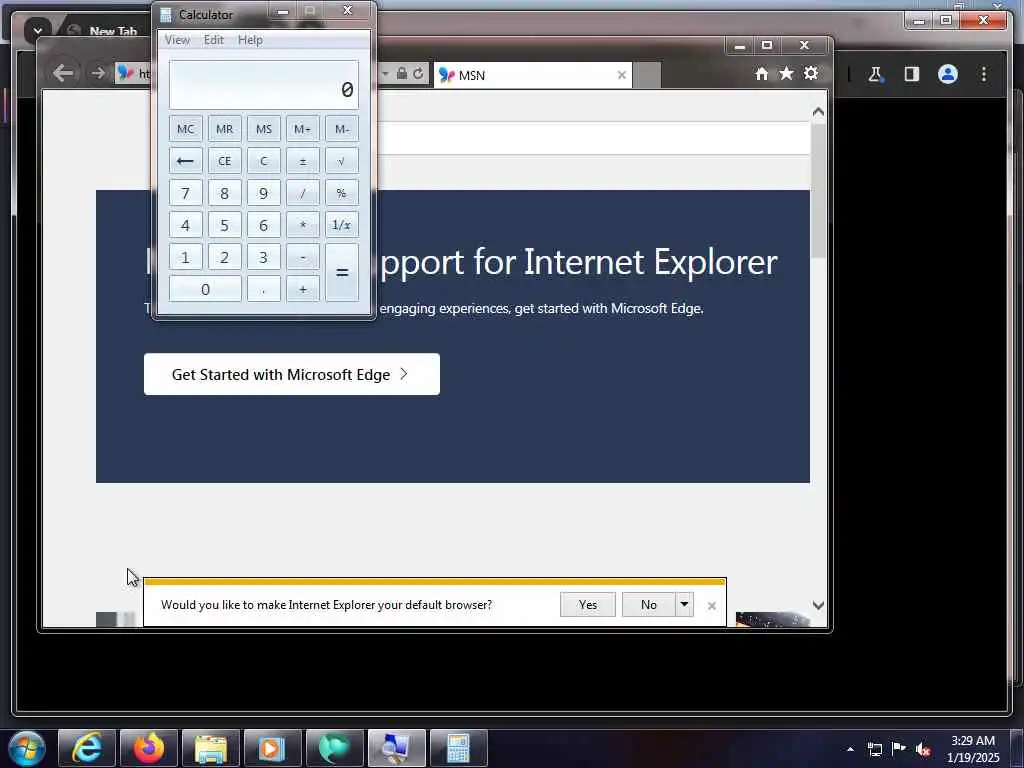Click the Action Center flag tray icon
The height and width of the screenshot is (768, 1024).
(x=899, y=748)
